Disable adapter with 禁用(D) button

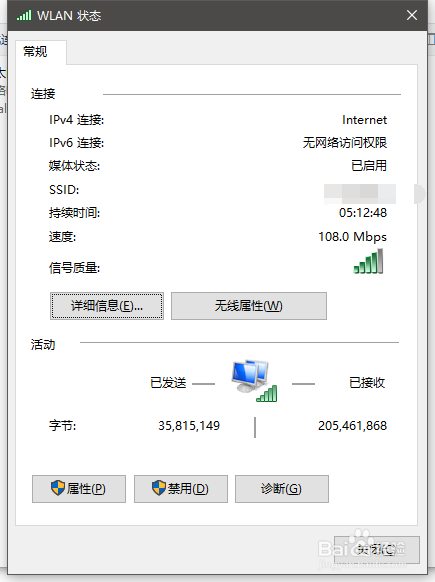coord(181,489)
